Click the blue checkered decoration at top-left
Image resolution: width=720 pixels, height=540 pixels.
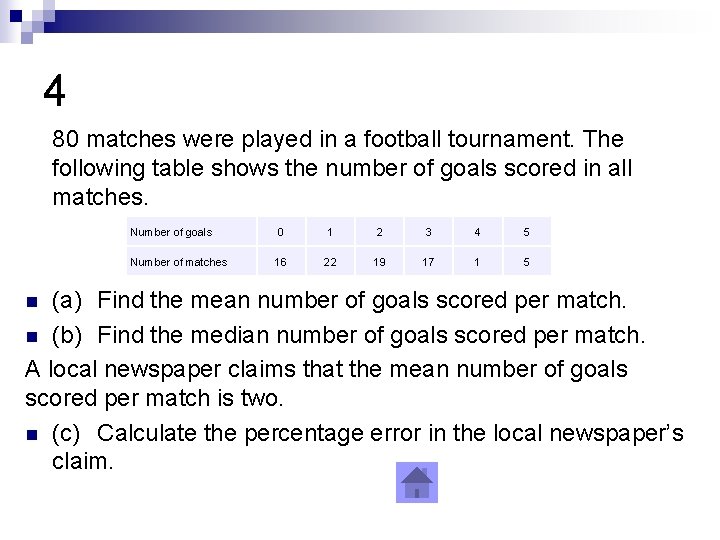[28, 22]
